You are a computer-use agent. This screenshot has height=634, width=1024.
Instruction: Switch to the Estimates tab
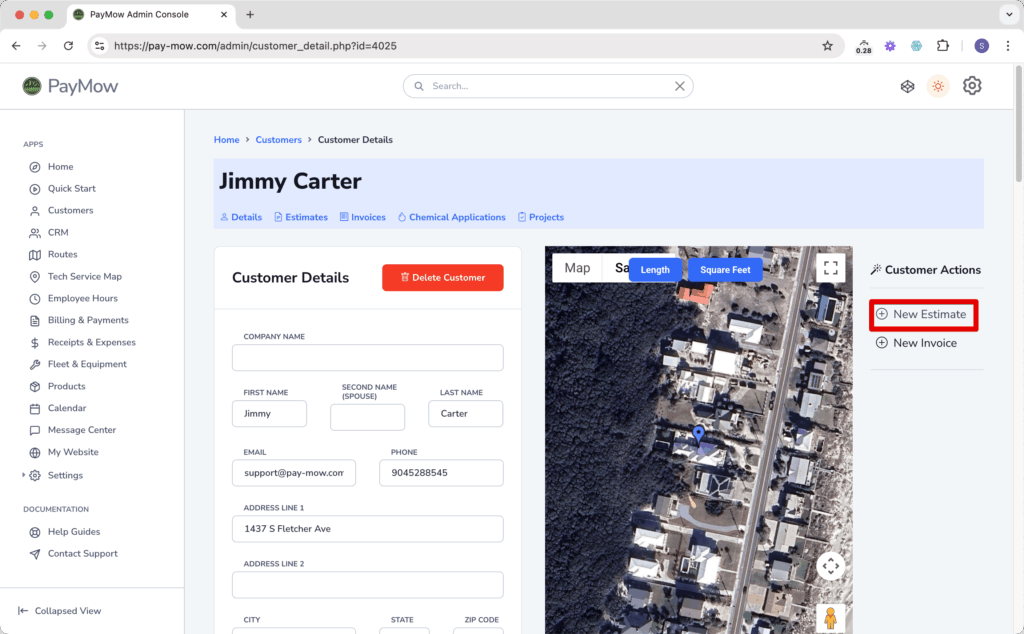pyautogui.click(x=301, y=217)
